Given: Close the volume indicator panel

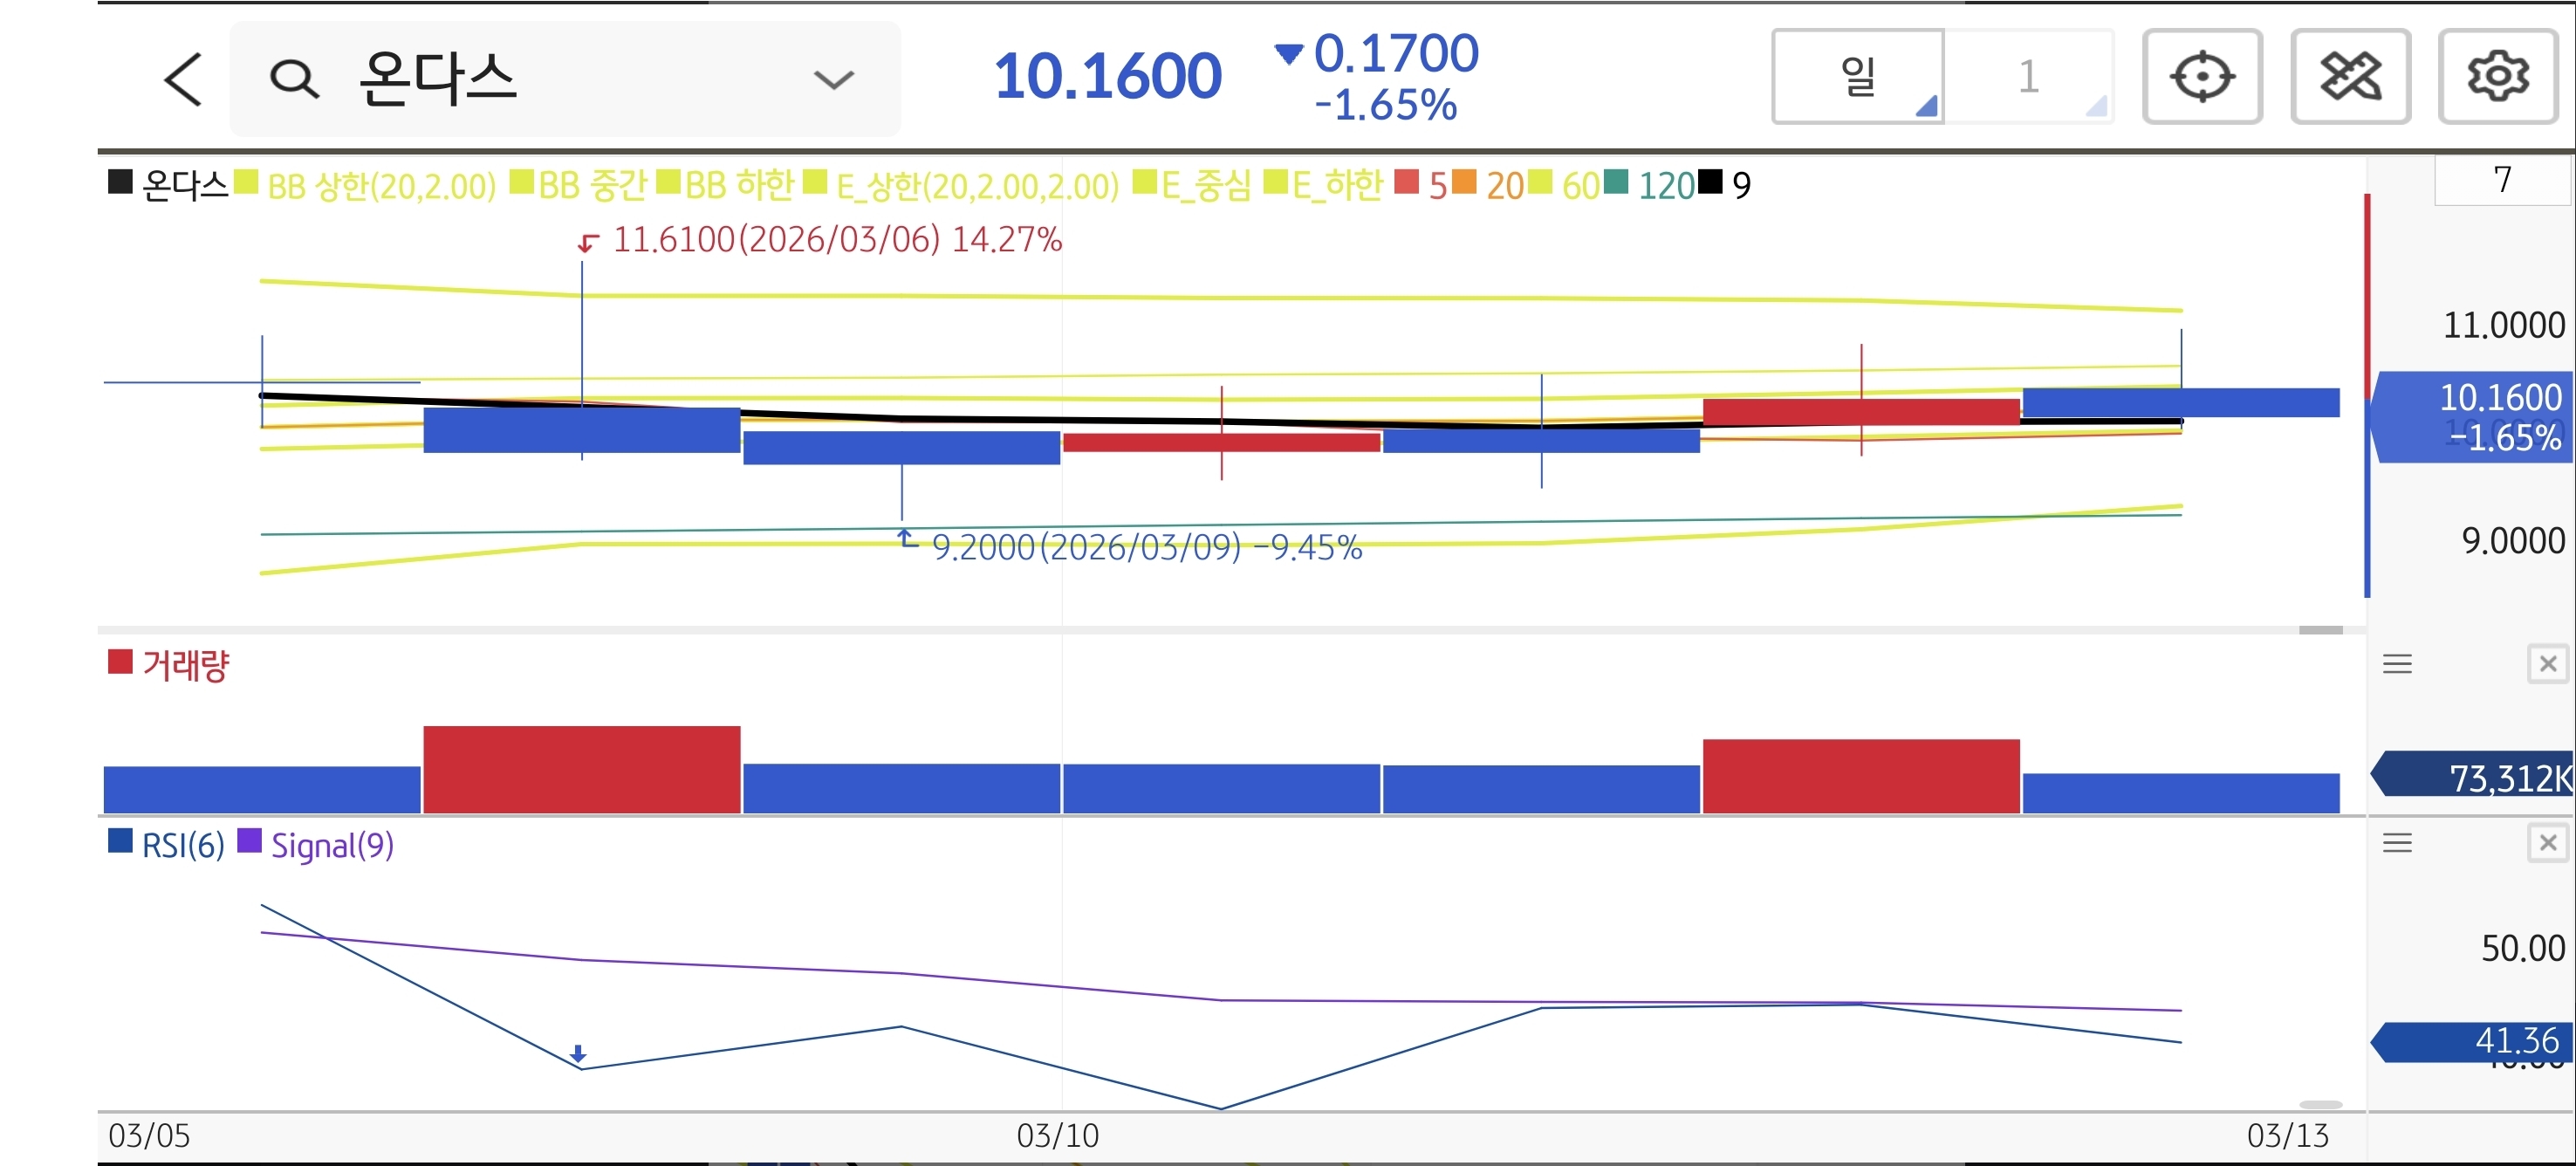Looking at the screenshot, I should 2547,664.
